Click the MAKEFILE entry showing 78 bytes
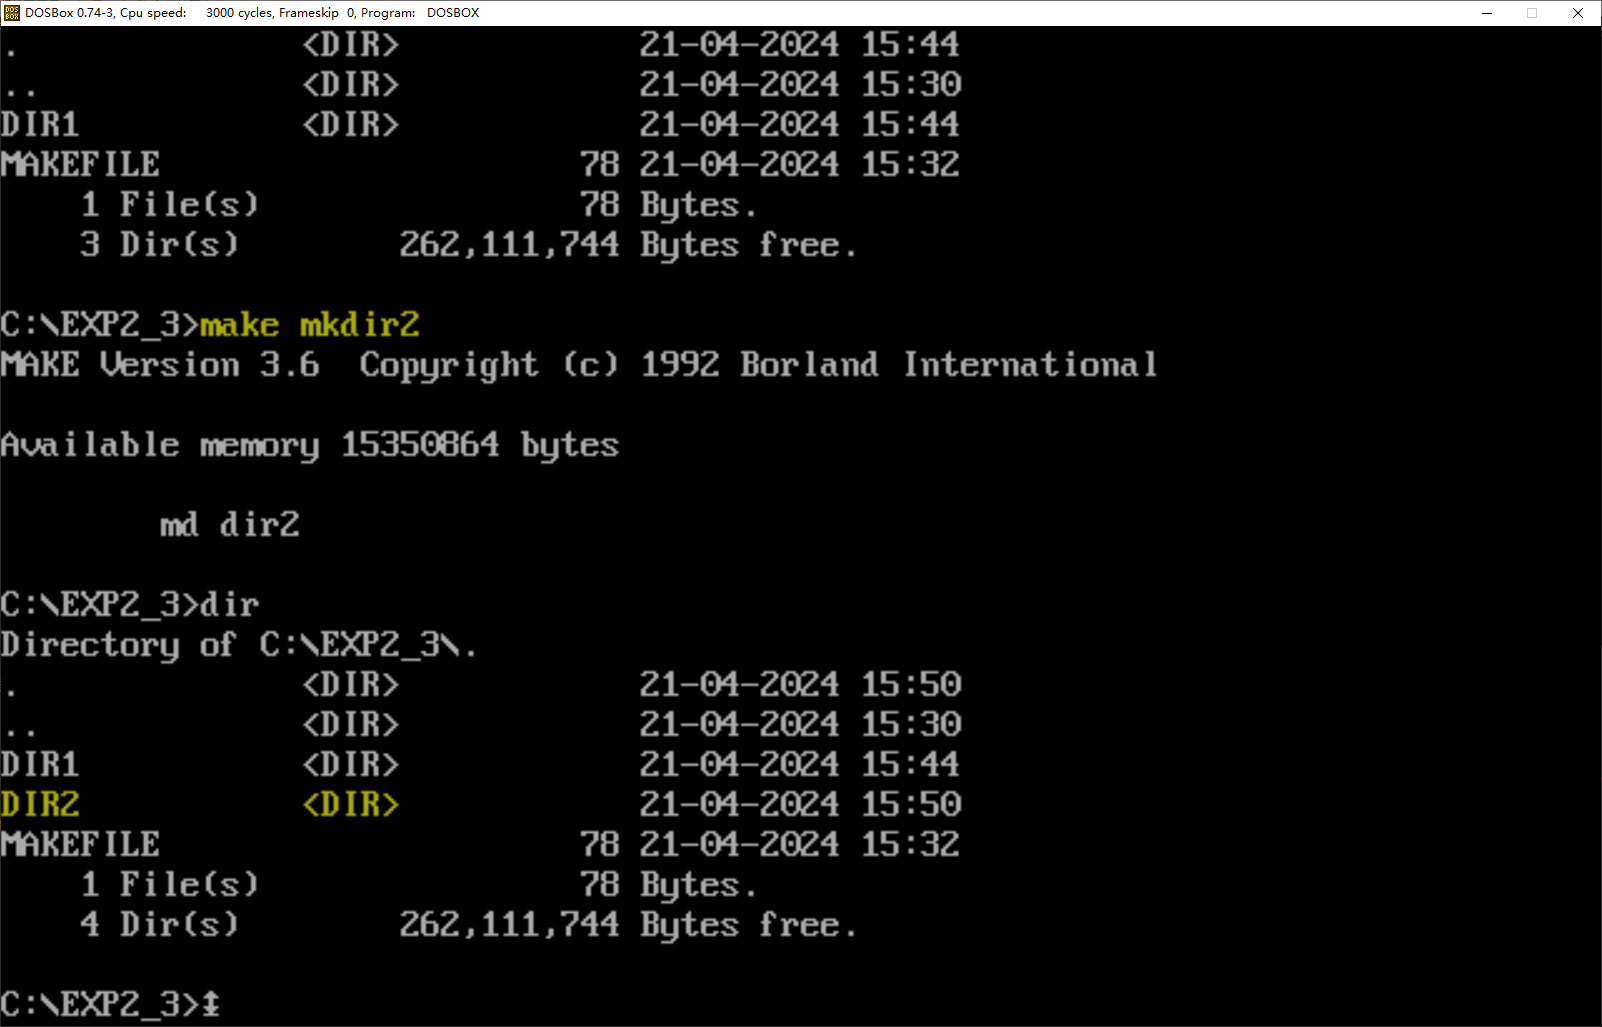 point(80,843)
